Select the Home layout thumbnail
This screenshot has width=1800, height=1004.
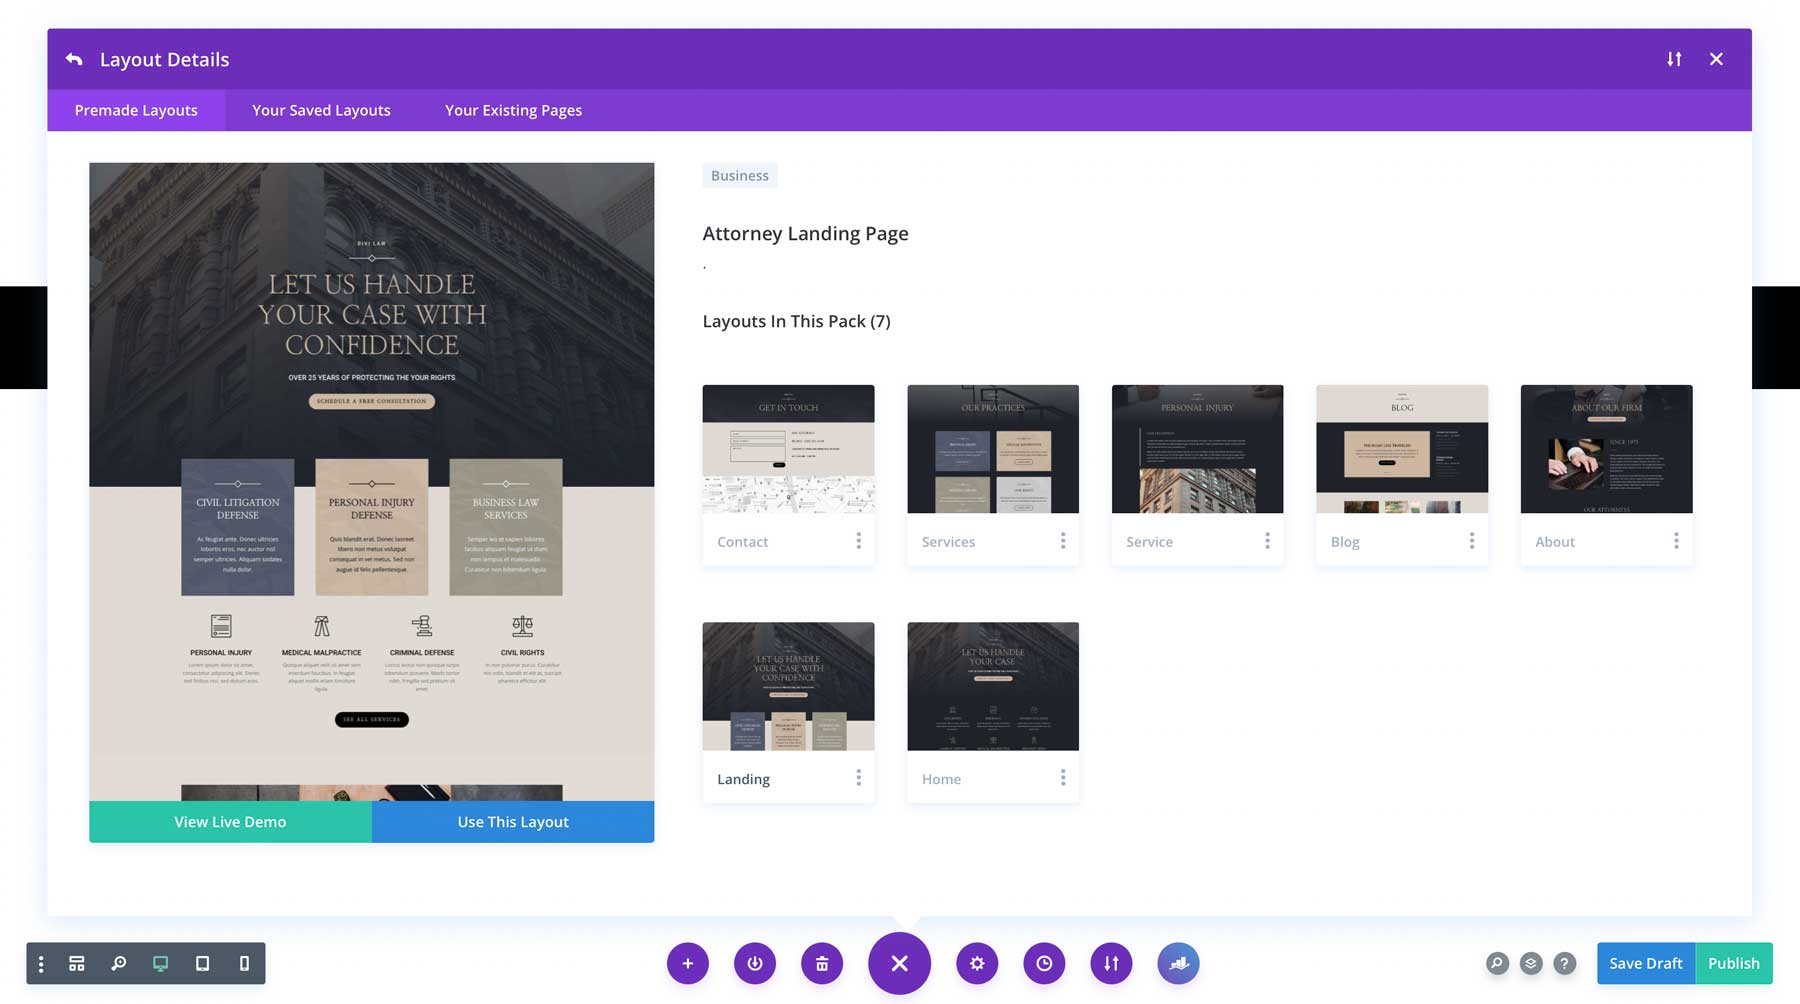(992, 686)
